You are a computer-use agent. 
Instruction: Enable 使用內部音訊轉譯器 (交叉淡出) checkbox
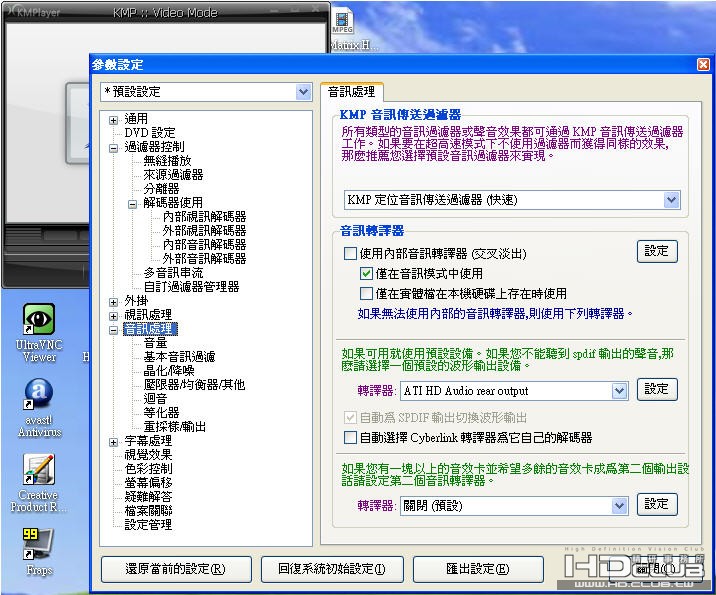tap(350, 253)
